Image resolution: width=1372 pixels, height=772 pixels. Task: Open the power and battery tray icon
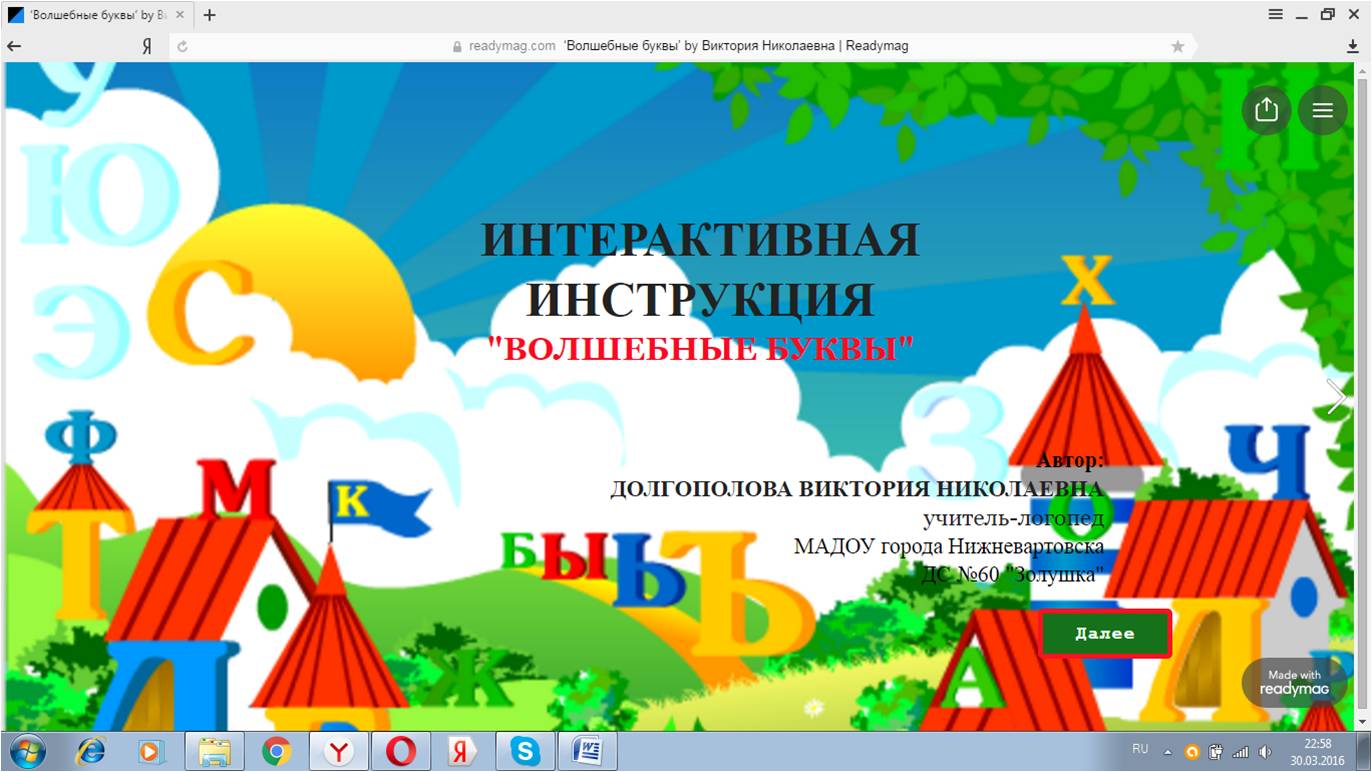point(1216,752)
